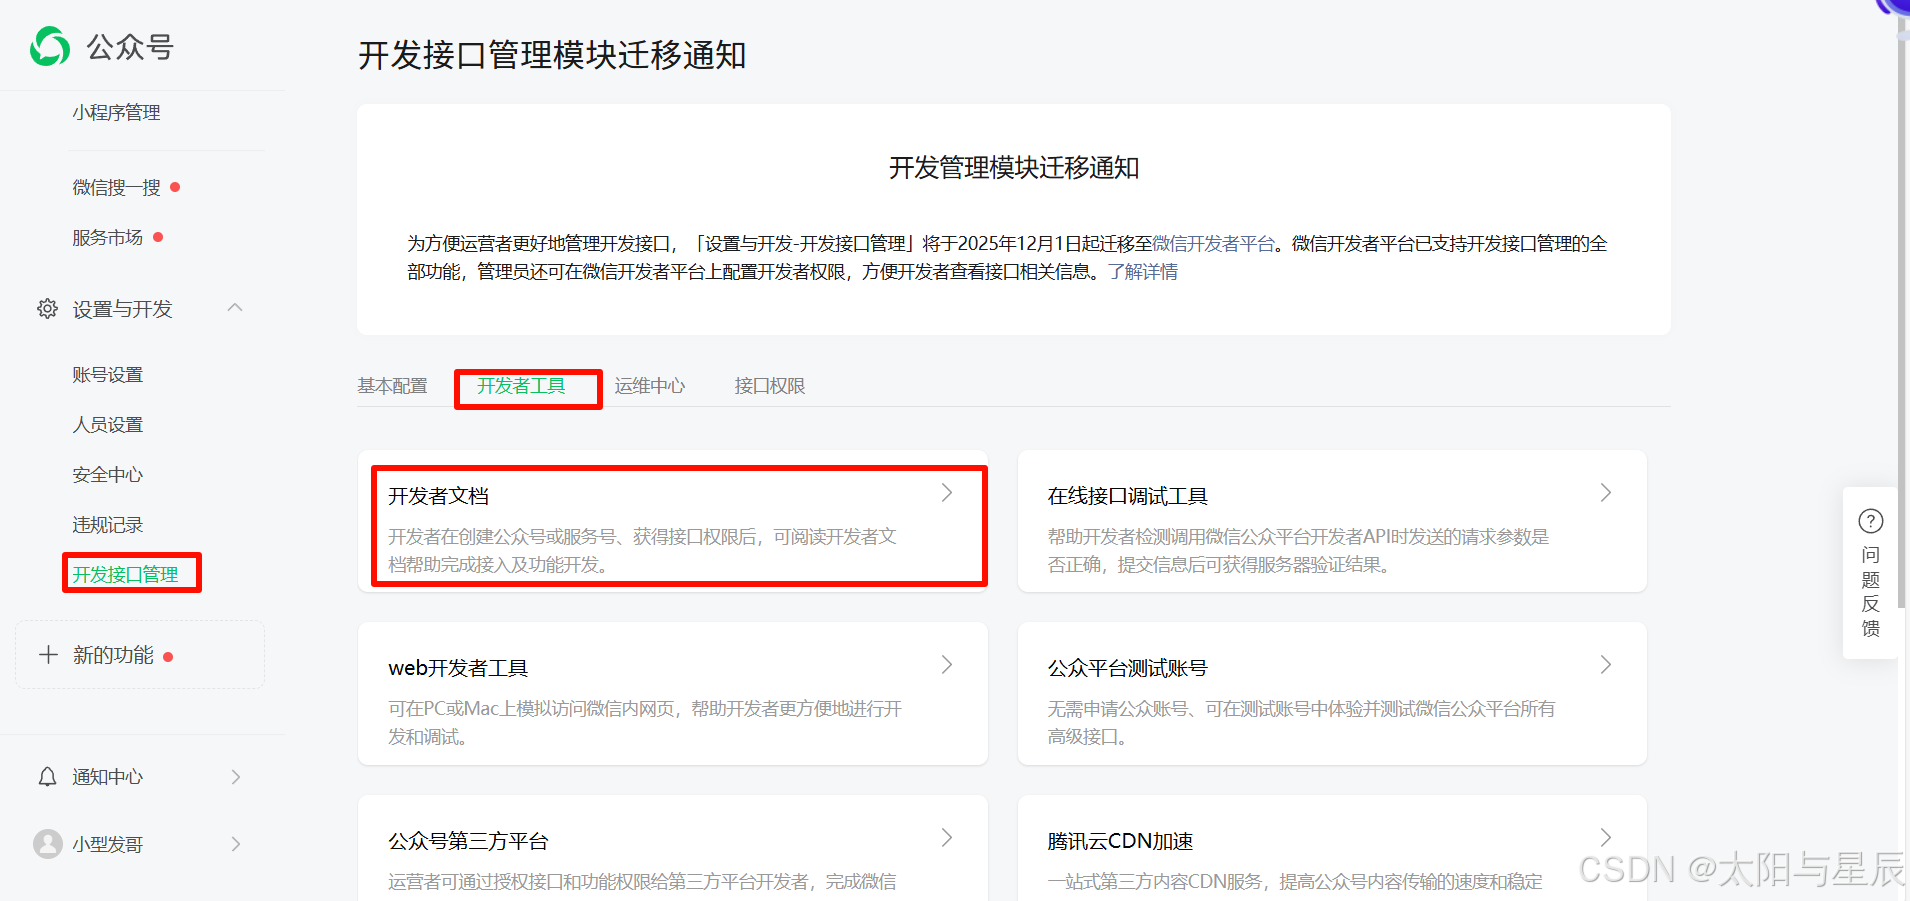Image resolution: width=1910 pixels, height=901 pixels.
Task: Open 违规记录 in the sidebar
Action: pos(108,525)
